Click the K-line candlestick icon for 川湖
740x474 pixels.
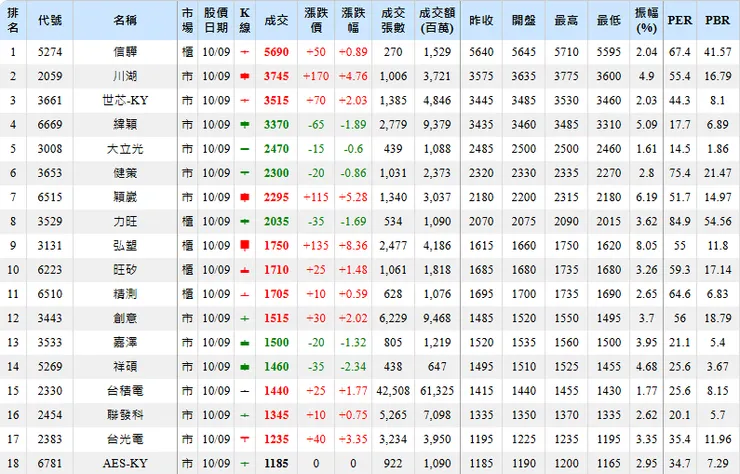click(x=244, y=76)
